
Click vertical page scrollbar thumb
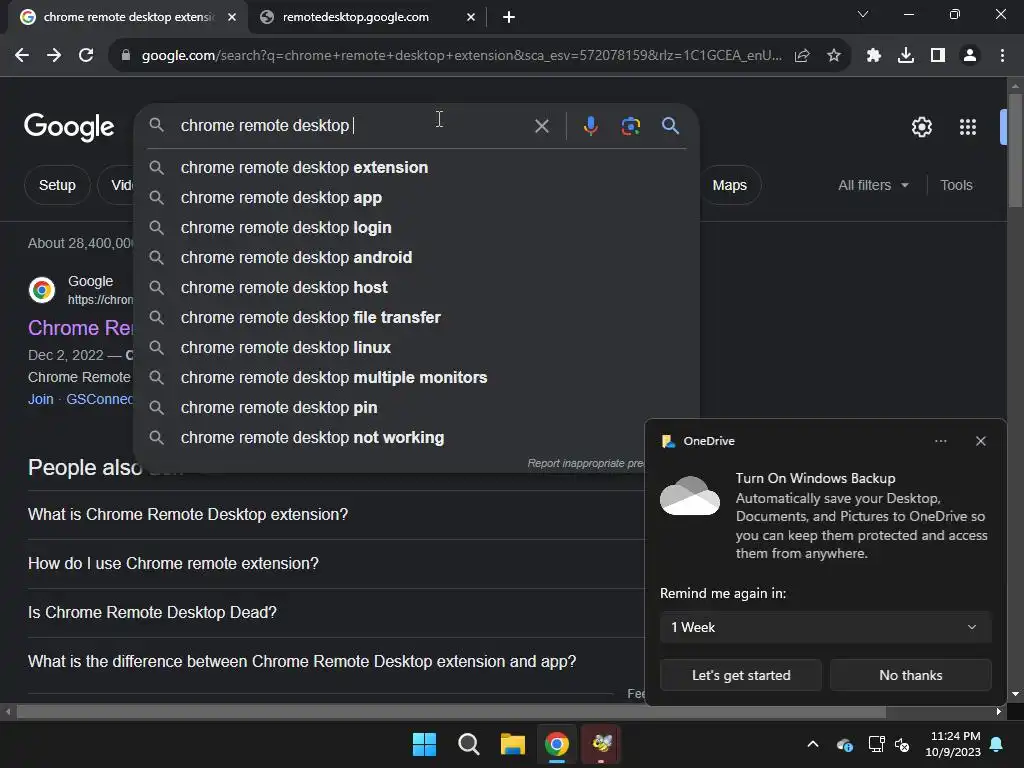coord(1015,150)
